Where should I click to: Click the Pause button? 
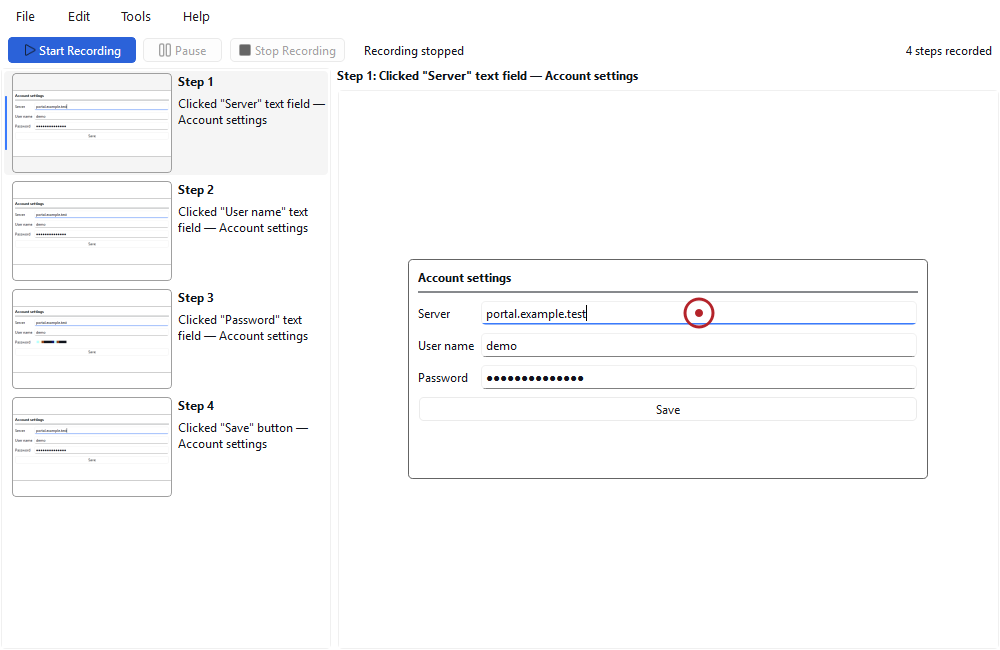[x=182, y=50]
